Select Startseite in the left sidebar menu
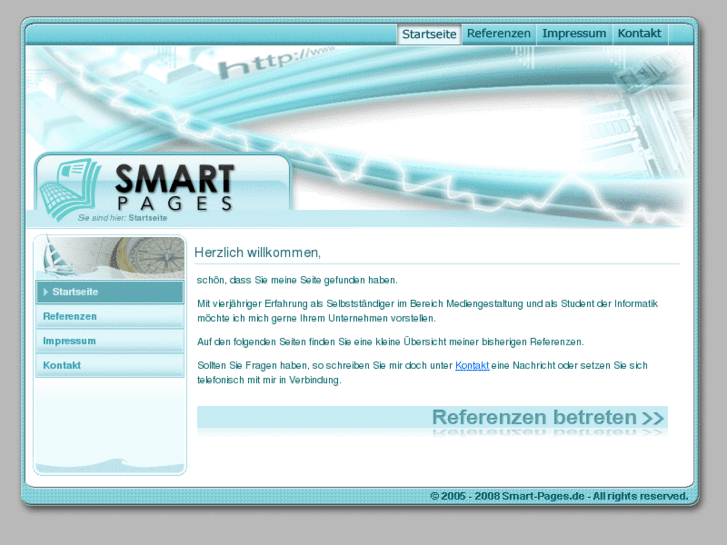This screenshot has height=545, width=727. pyautogui.click(x=110, y=292)
